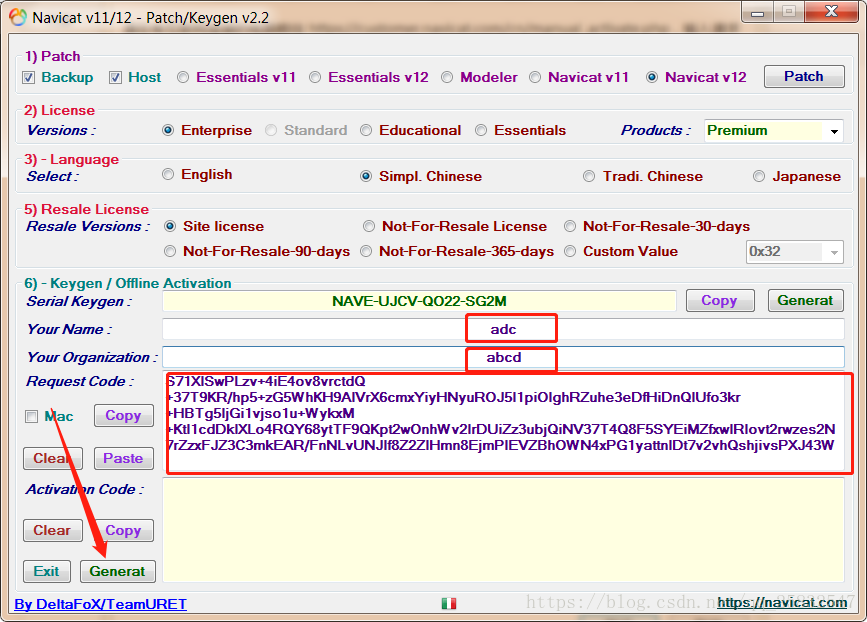Choose Simpl. Chinese language option
The width and height of the screenshot is (867, 622).
pos(366,176)
